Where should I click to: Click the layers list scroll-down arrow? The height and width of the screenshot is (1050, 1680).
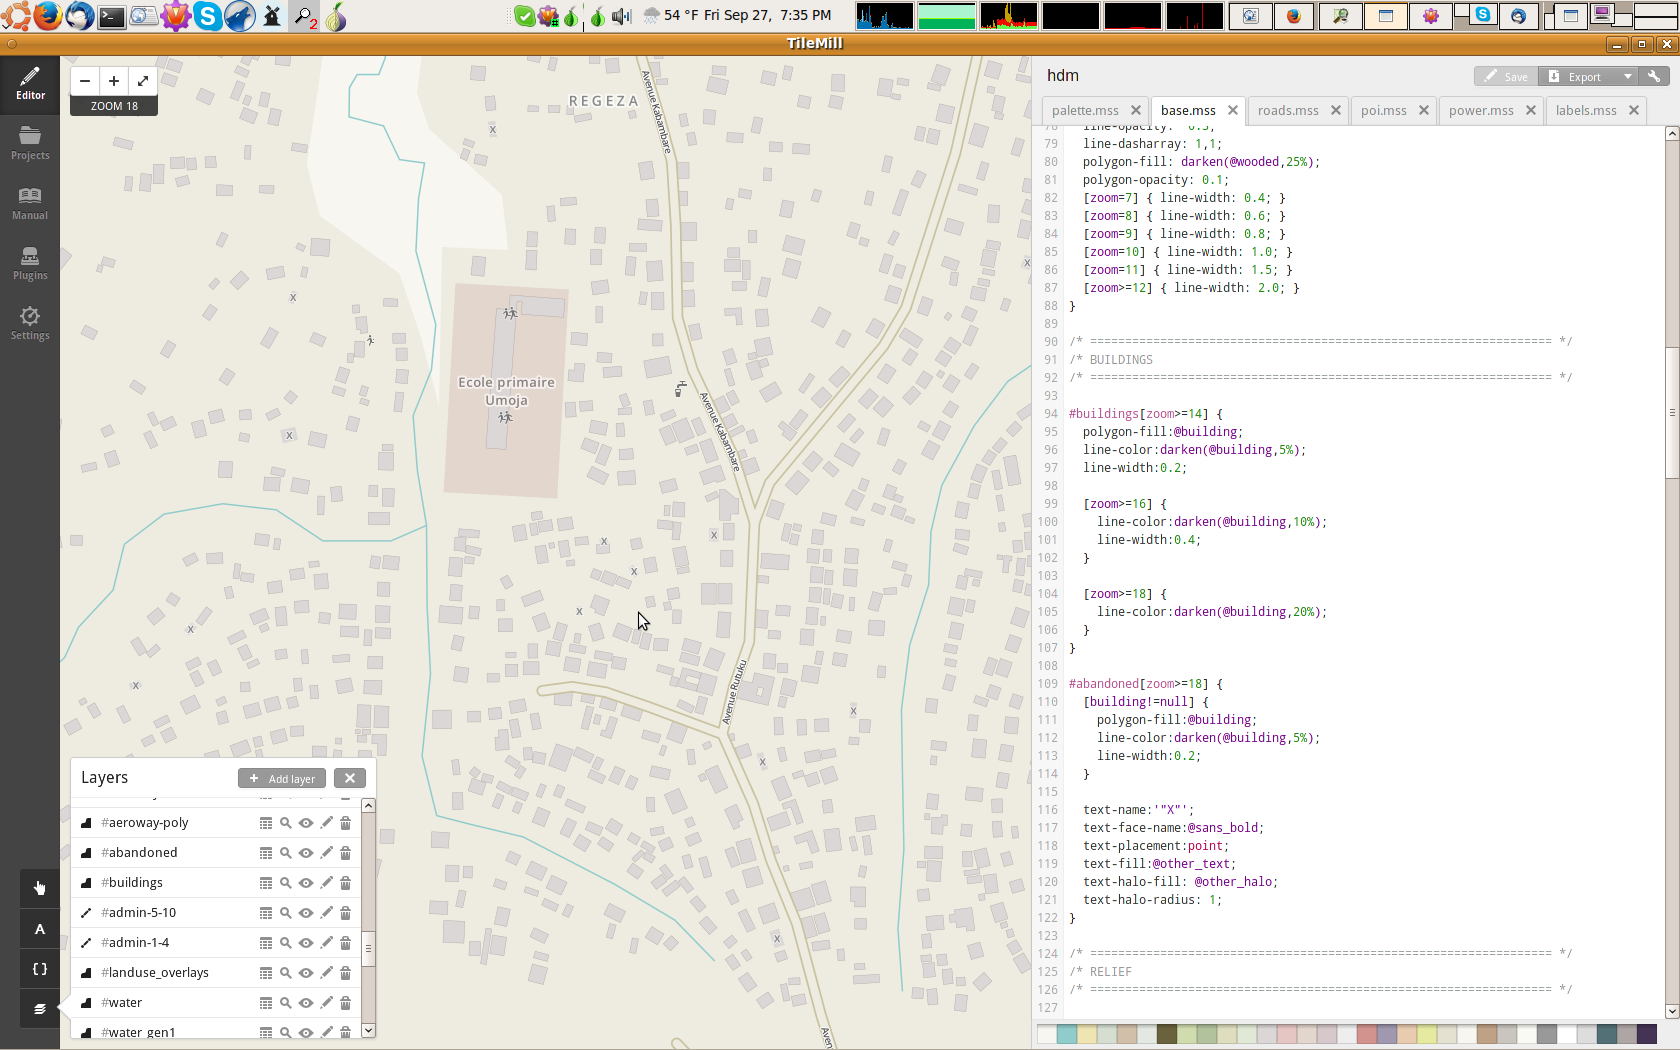[x=368, y=1030]
